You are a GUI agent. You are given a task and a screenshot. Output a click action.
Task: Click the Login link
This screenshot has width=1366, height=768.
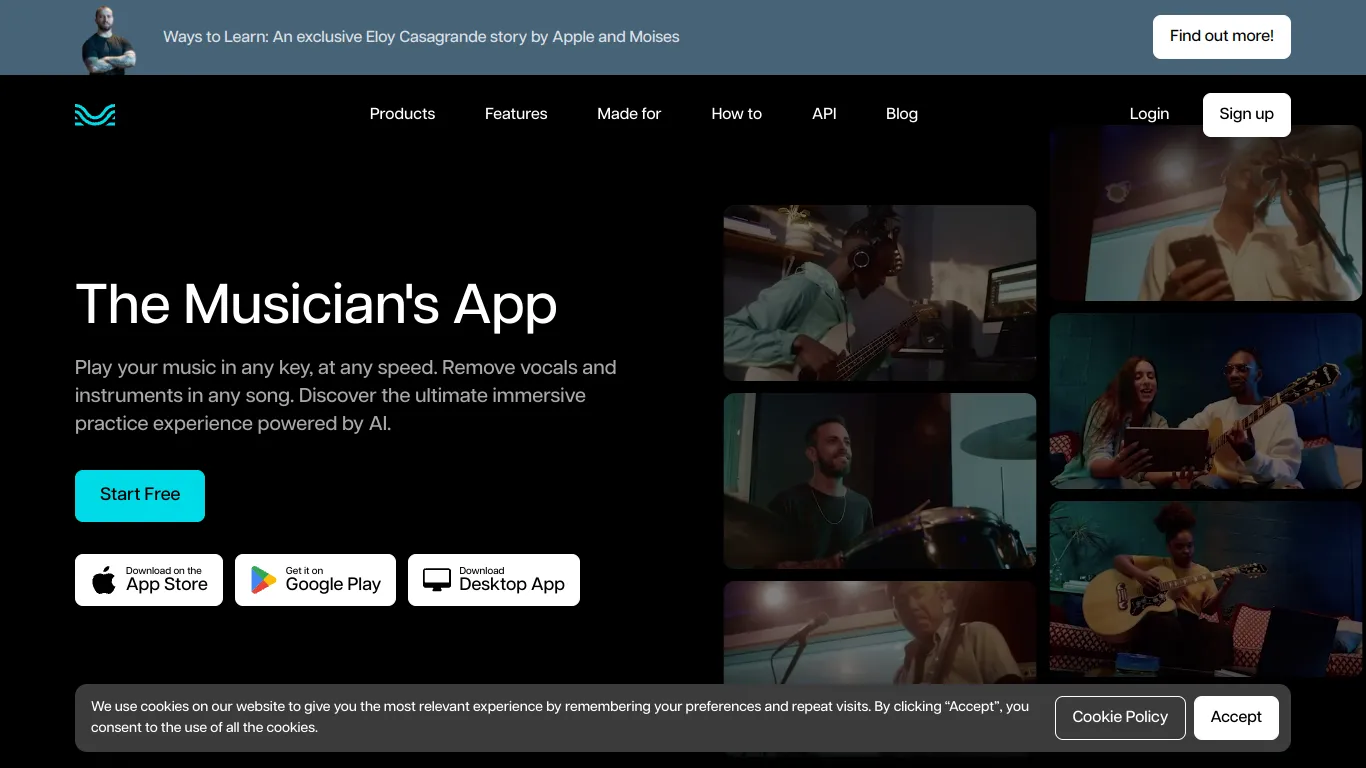point(1149,114)
